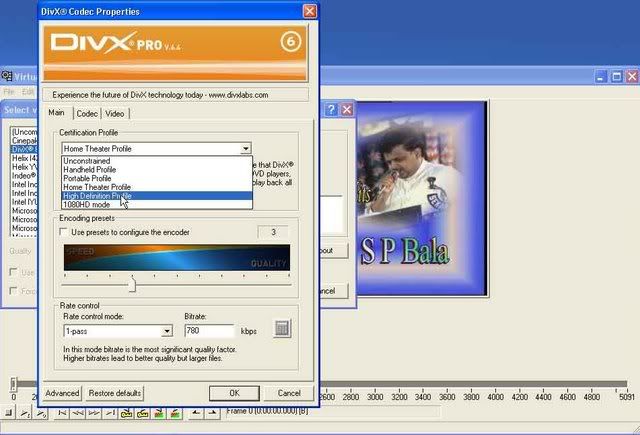Switch to the Video tab

(x=115, y=114)
